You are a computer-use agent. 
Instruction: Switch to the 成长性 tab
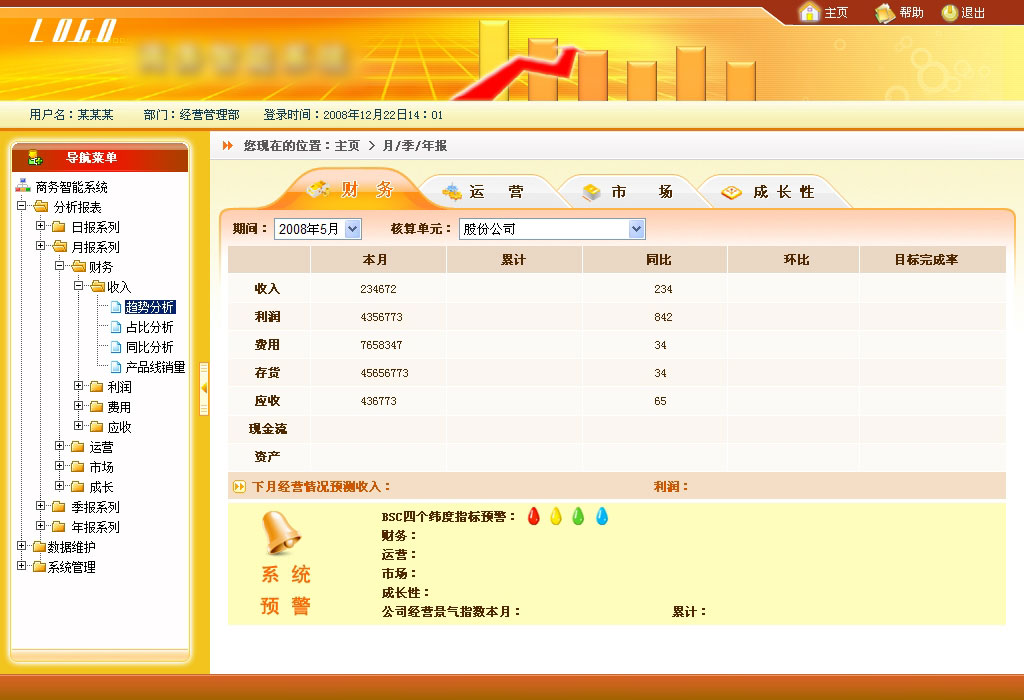pyautogui.click(x=774, y=192)
